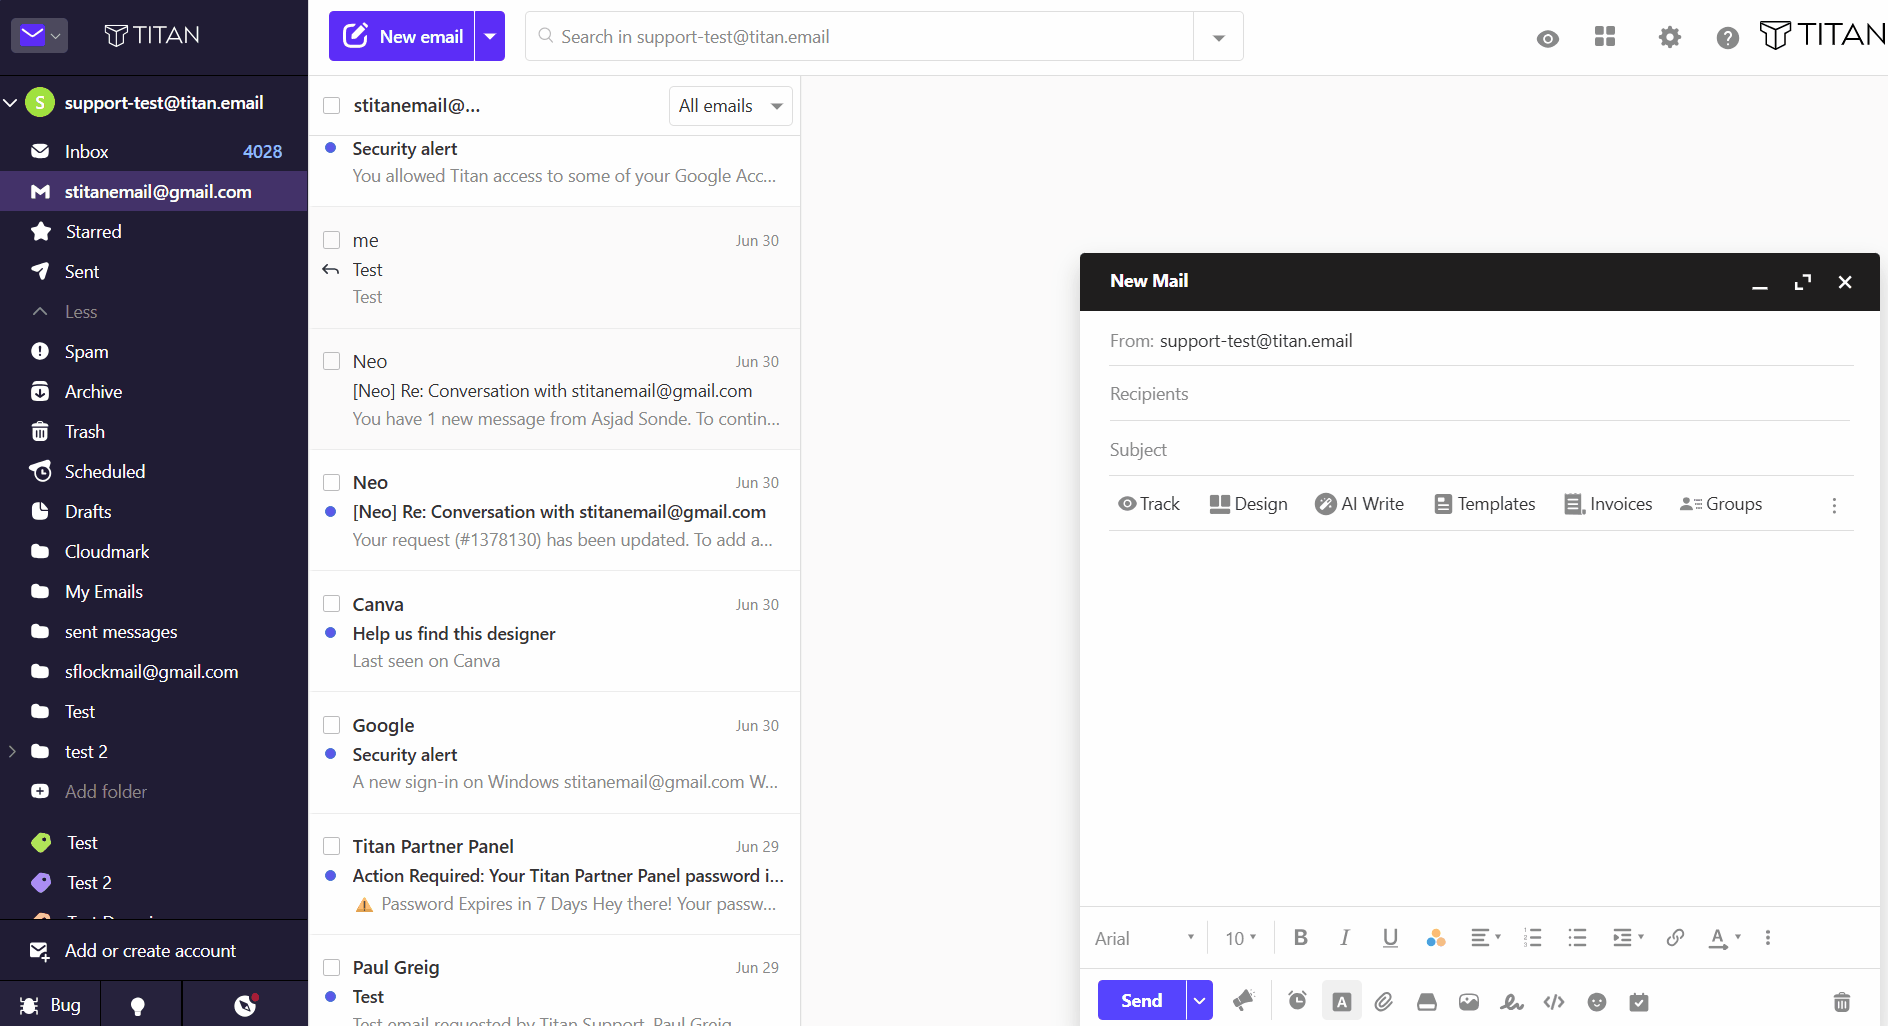The image size is (1888, 1026).
Task: Select the checkbox for the 'me' Test email
Action: (x=332, y=240)
